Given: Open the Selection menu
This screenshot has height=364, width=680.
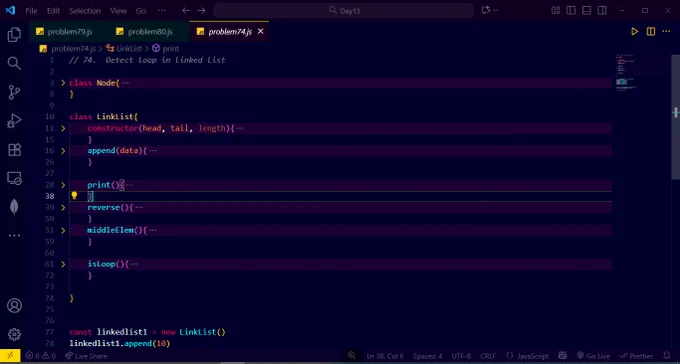Looking at the screenshot, I should (x=85, y=10).
